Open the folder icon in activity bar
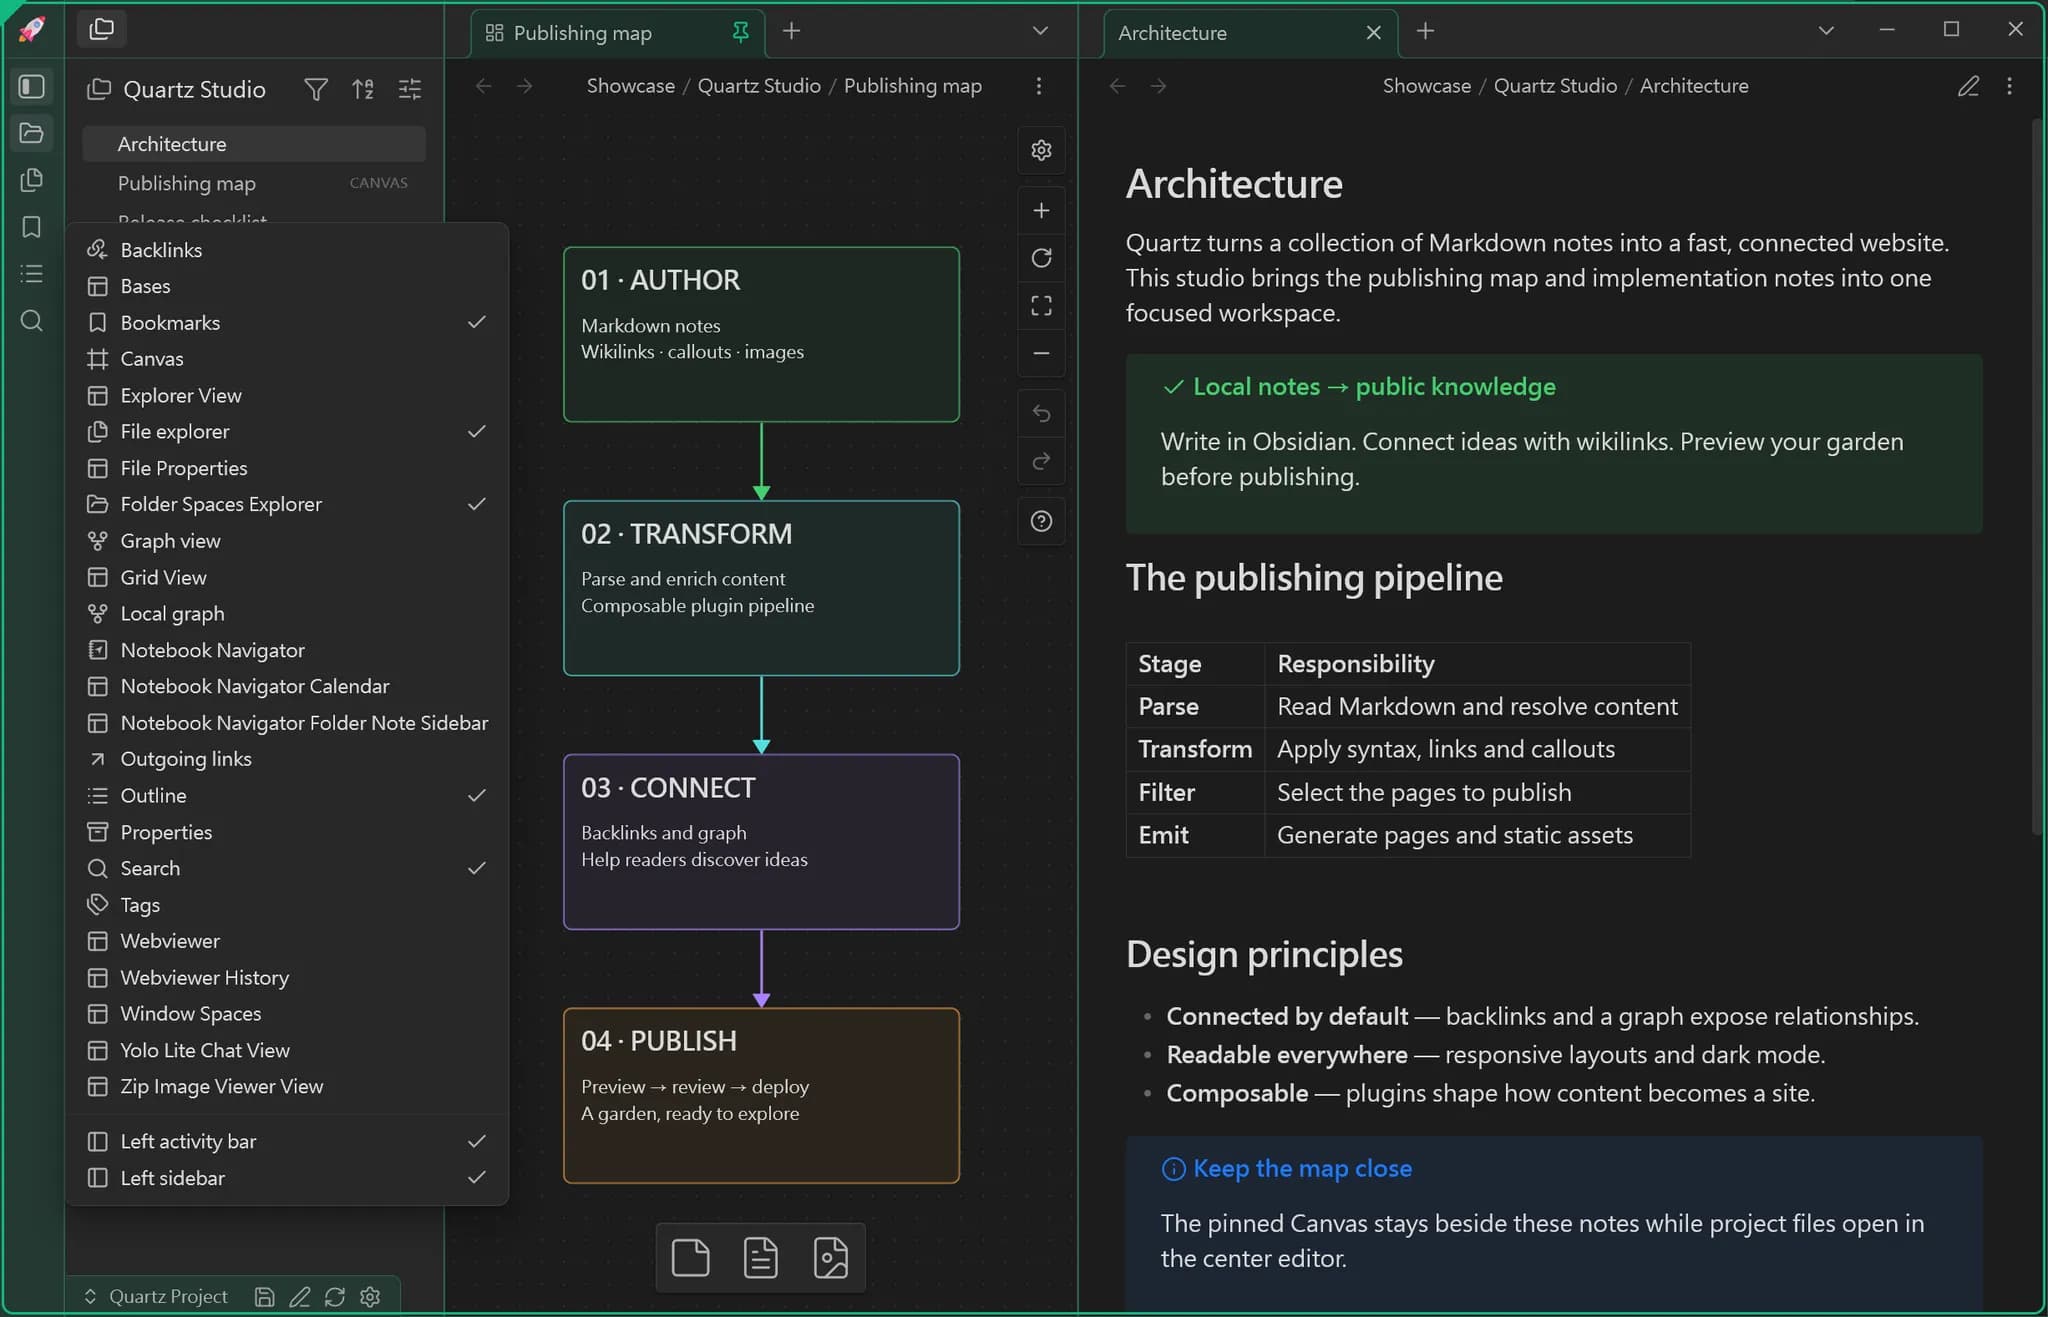The height and width of the screenshot is (1317, 2048). click(32, 133)
